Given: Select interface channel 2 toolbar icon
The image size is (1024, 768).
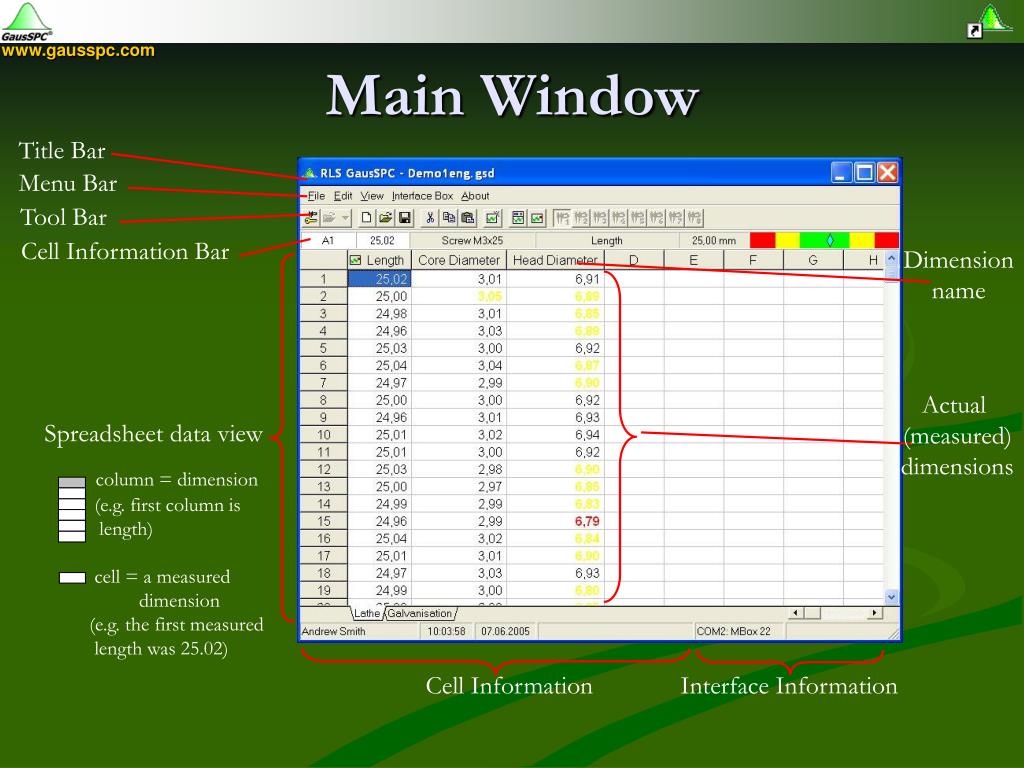Looking at the screenshot, I should click(581, 217).
